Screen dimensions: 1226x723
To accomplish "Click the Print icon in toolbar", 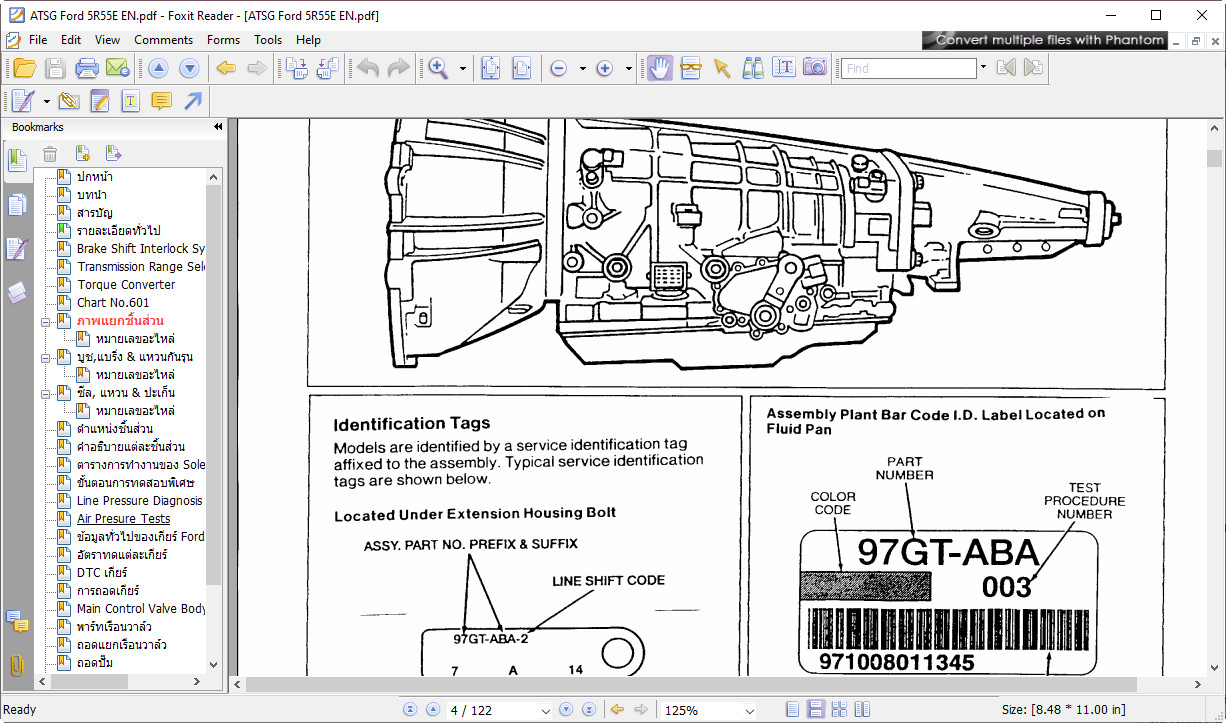I will click(x=87, y=68).
